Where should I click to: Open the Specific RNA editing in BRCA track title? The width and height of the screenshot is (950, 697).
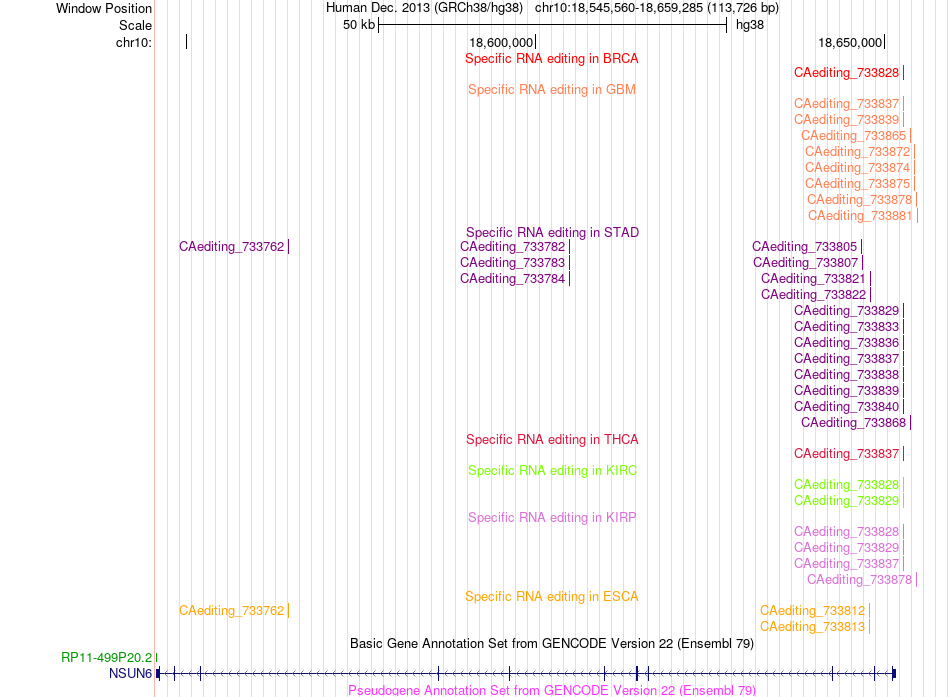[551, 59]
